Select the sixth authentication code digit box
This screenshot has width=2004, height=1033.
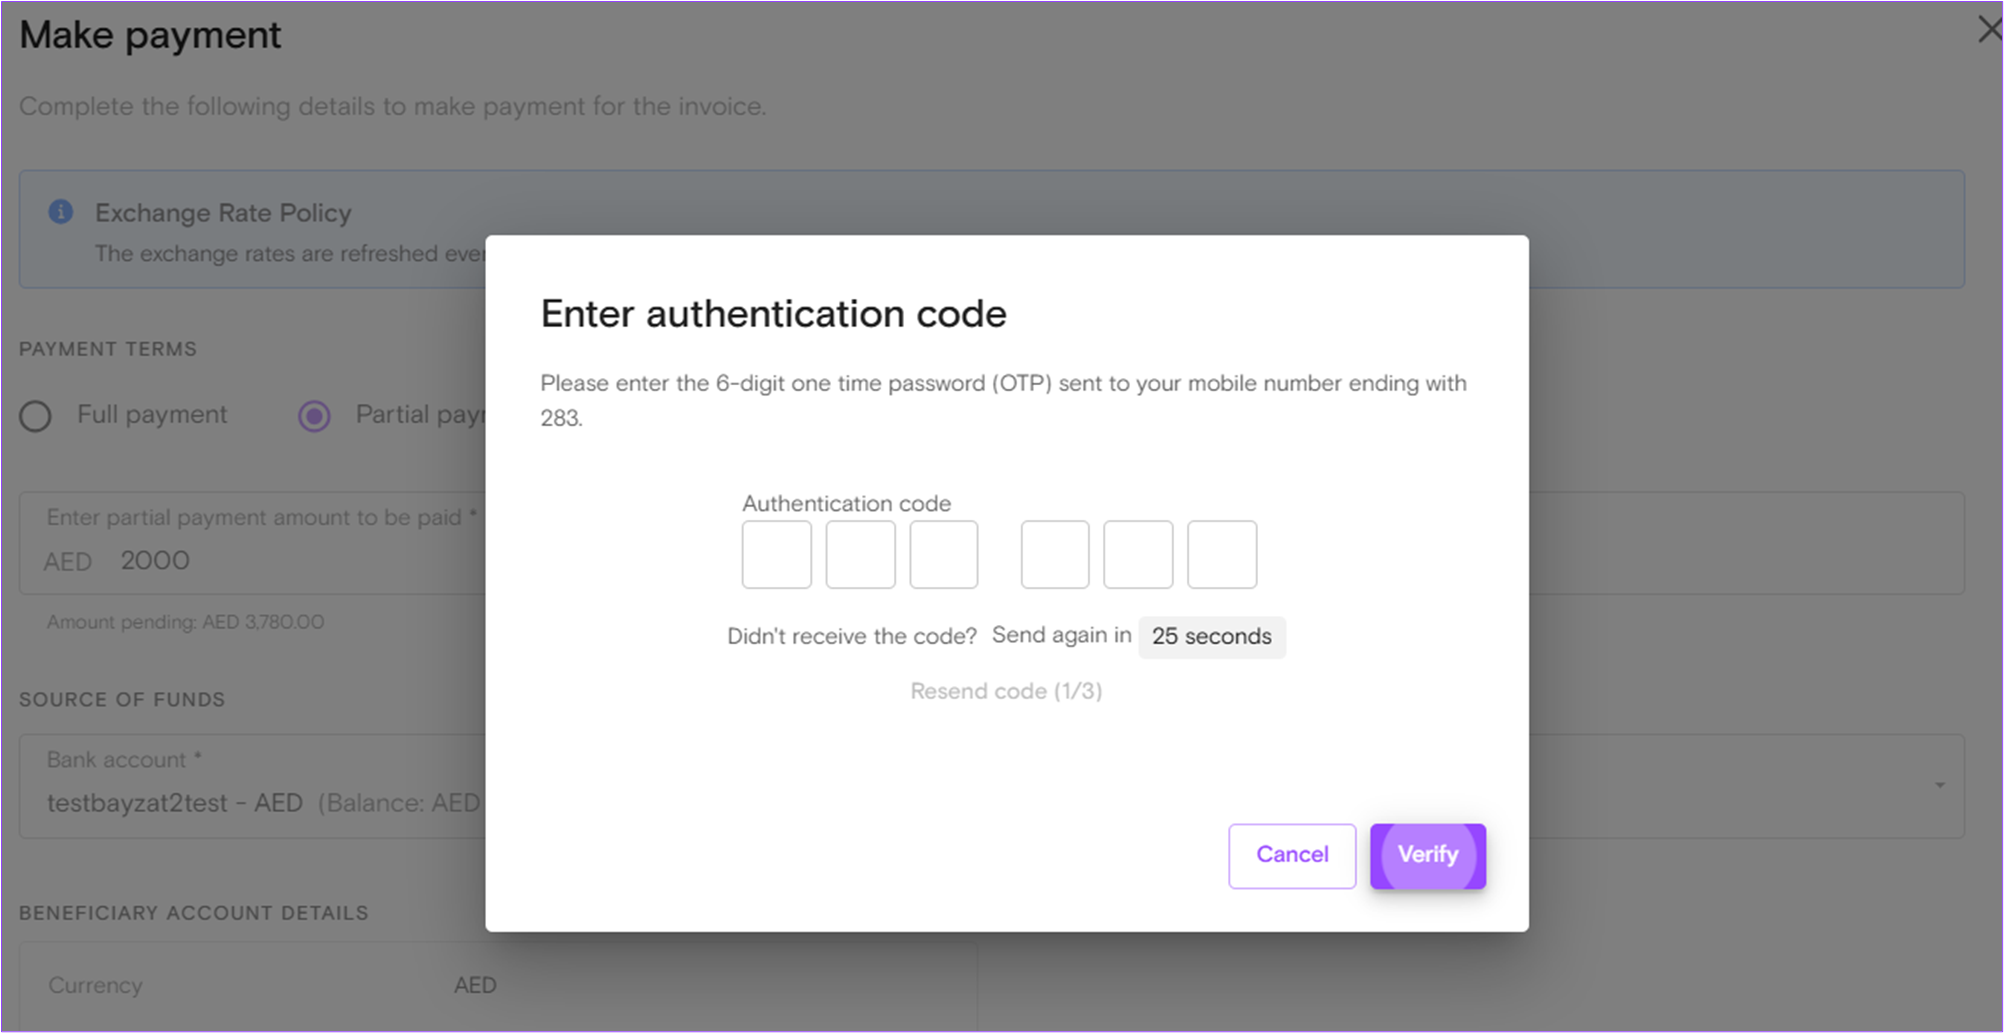[1222, 555]
